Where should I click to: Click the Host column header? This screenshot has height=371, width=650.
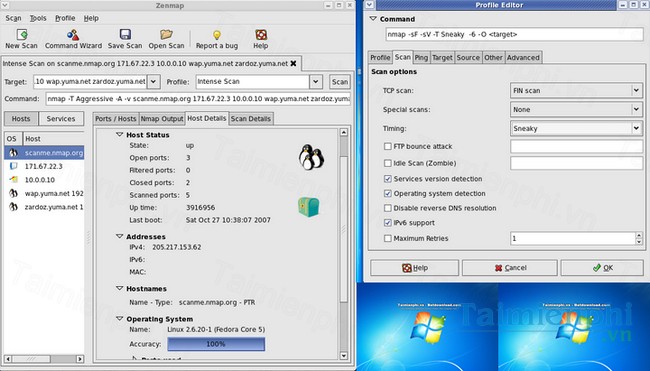[x=53, y=139]
